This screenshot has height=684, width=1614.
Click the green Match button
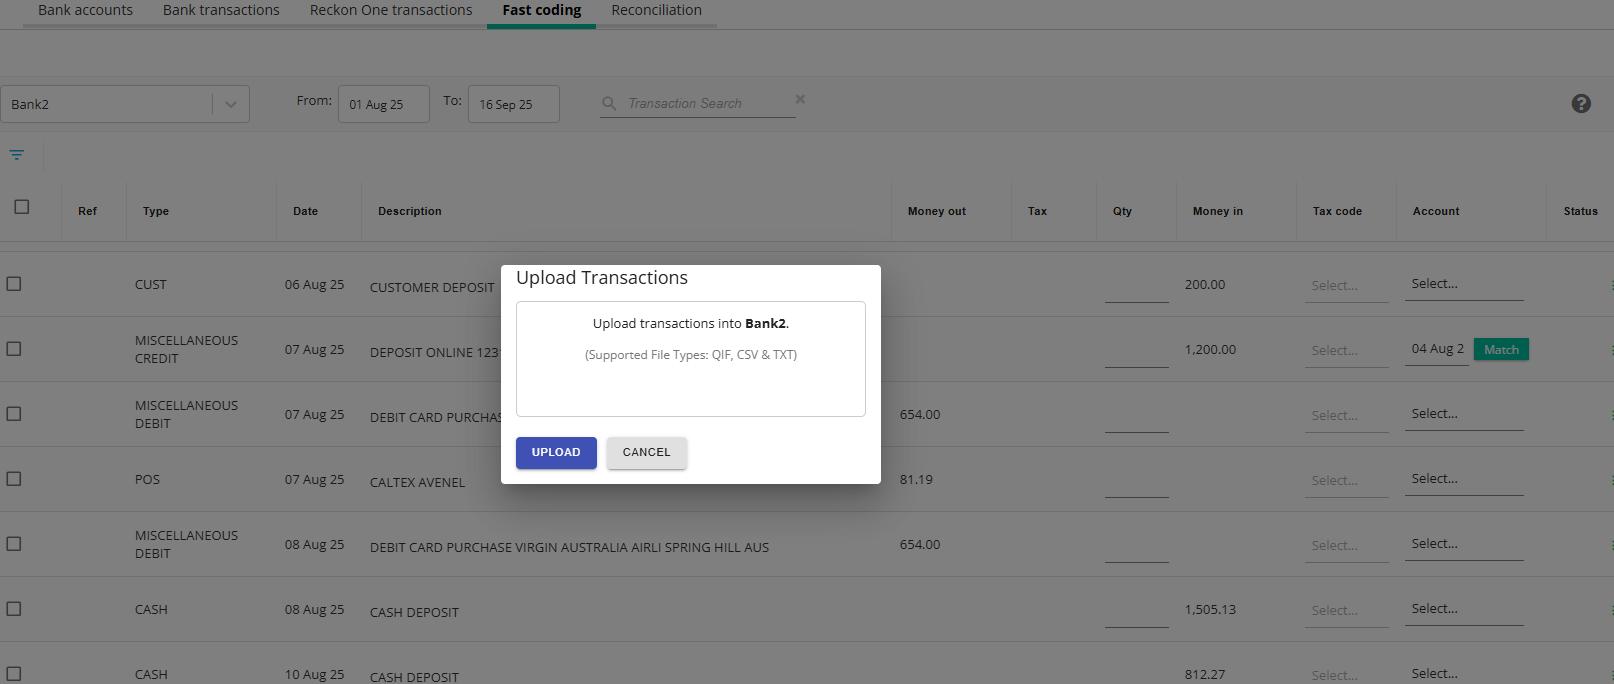click(1501, 350)
